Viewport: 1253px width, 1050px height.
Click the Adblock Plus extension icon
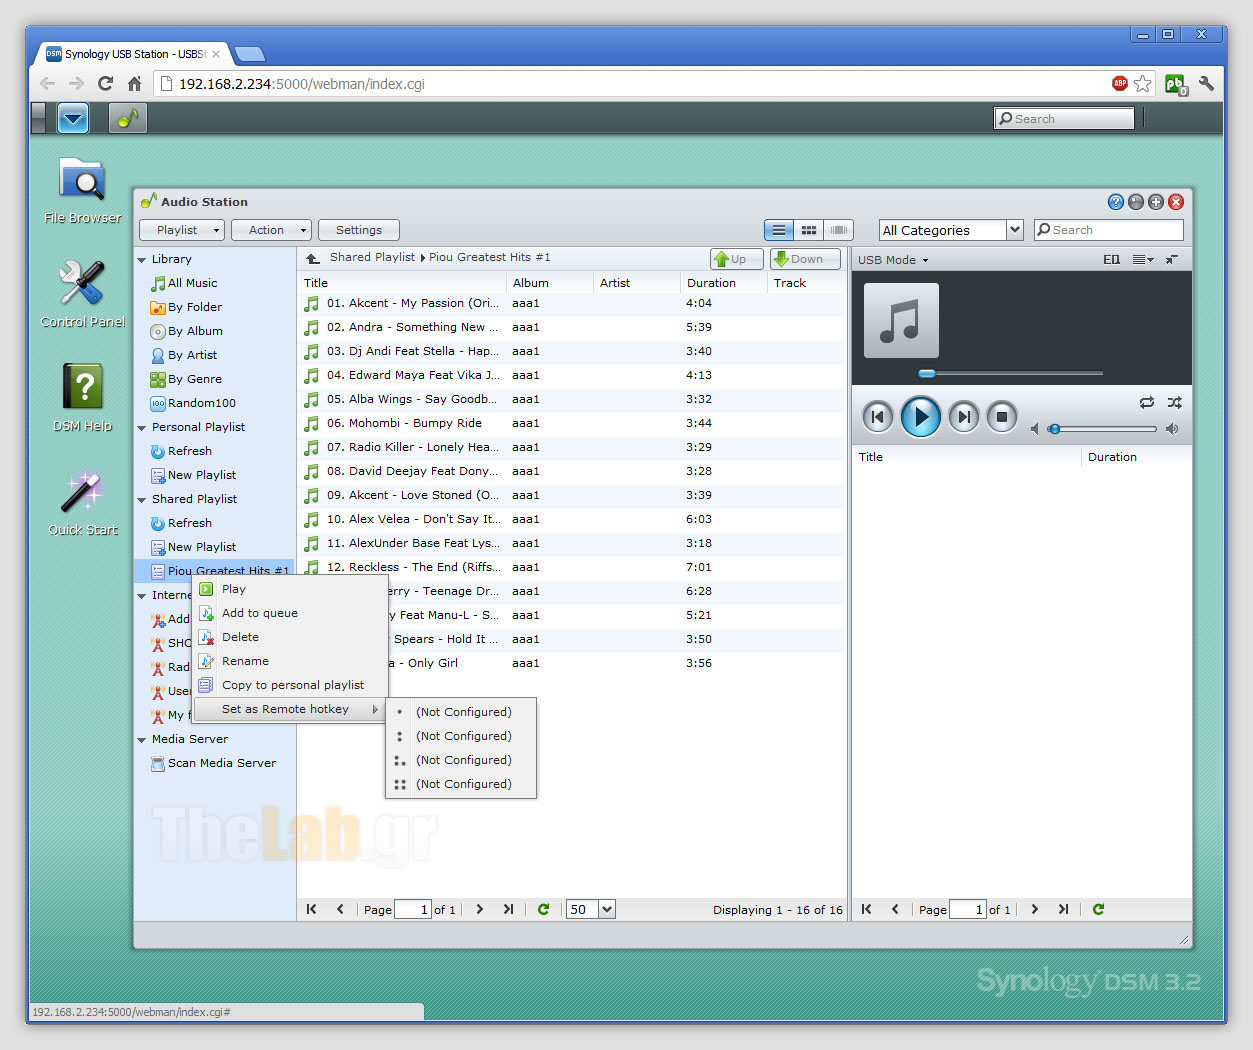(1120, 84)
